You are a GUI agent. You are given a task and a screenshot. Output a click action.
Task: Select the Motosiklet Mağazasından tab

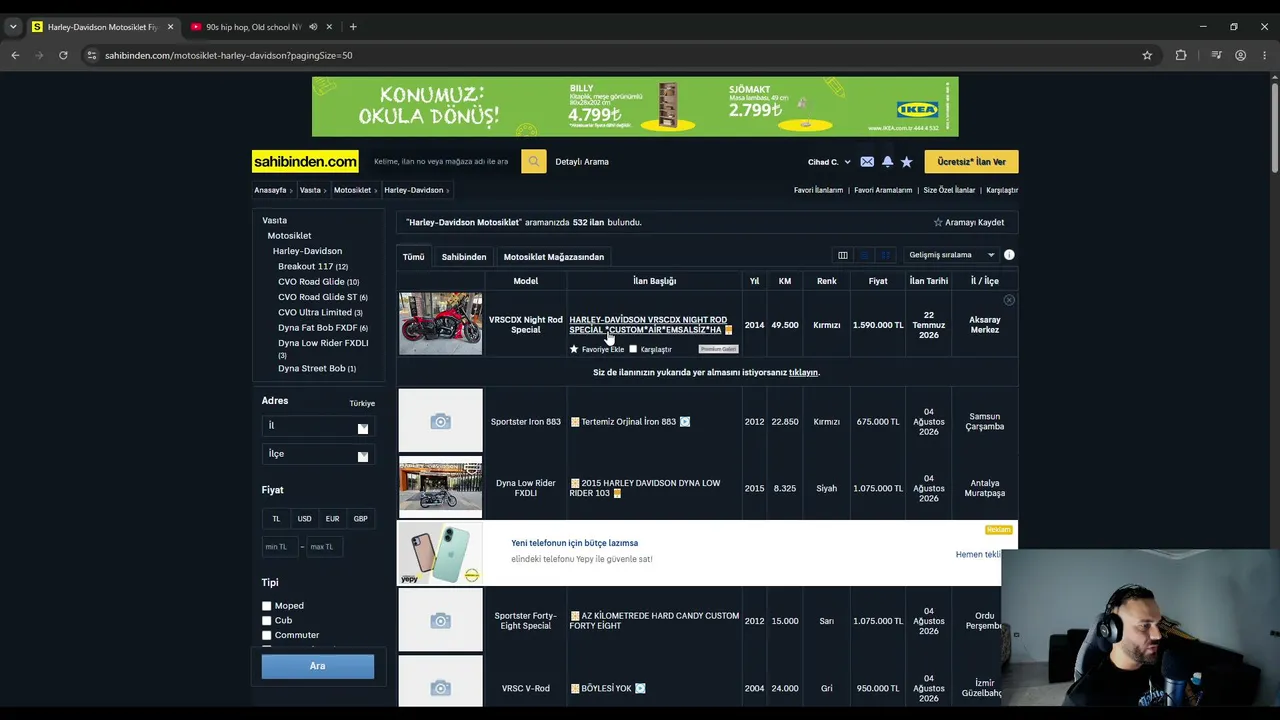coord(554,257)
